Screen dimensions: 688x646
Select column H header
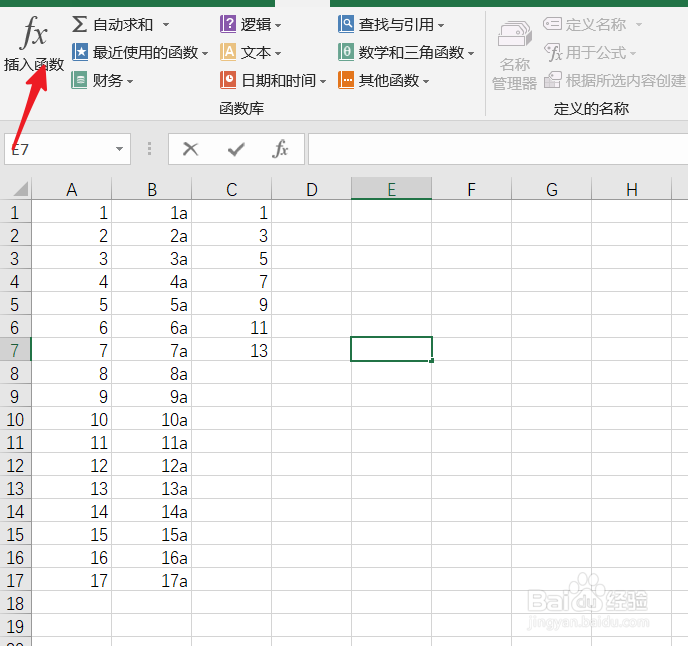coord(631,190)
